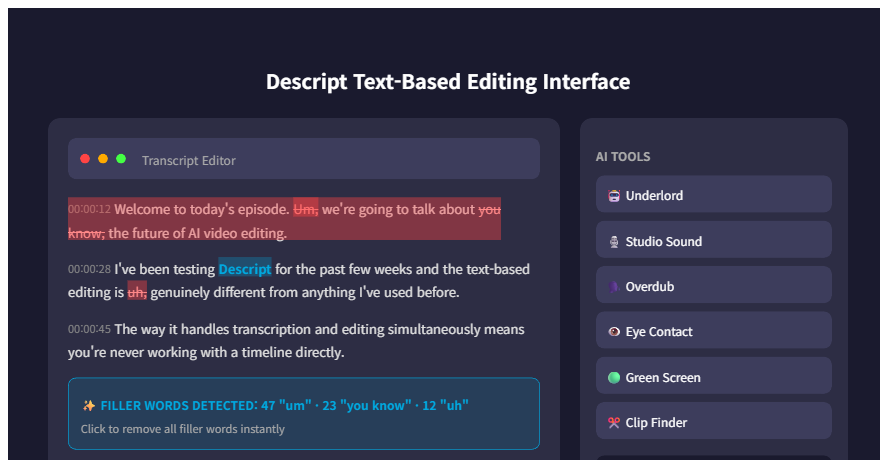Click the 00:00:45 timestamp
Screen dimensions: 880x460
[x=89, y=329]
